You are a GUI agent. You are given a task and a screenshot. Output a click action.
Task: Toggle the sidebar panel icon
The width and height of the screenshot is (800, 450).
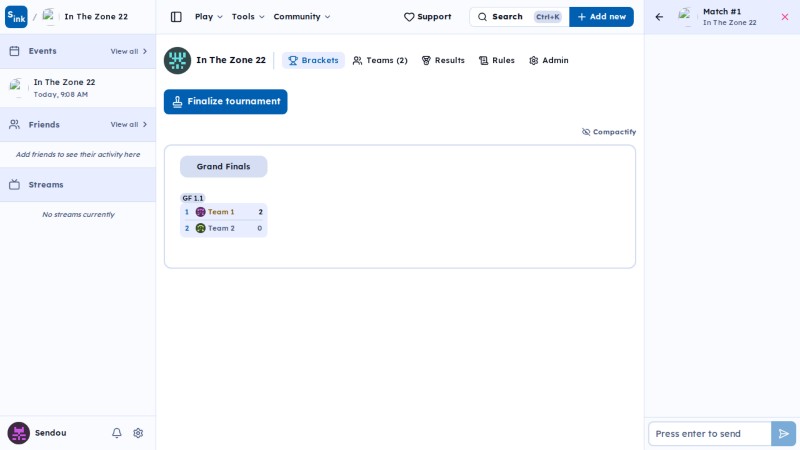[x=176, y=17]
